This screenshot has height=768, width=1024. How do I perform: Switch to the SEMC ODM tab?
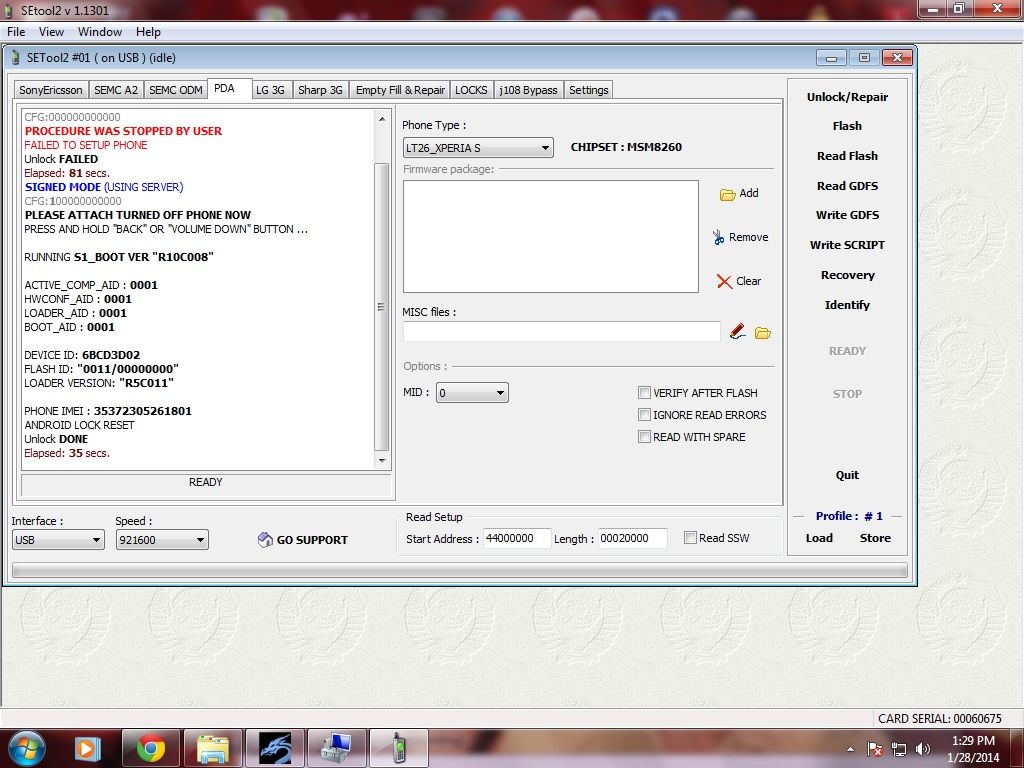coord(176,90)
